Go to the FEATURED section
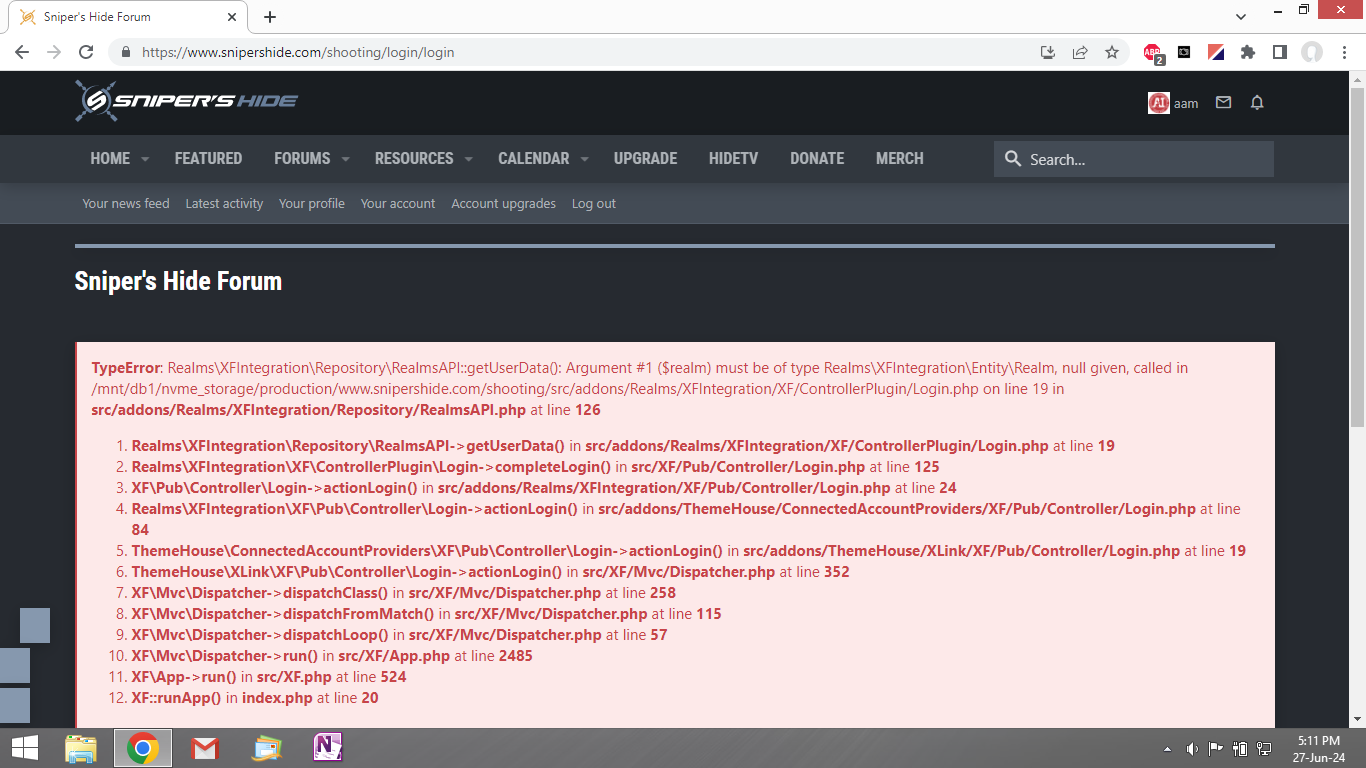This screenshot has width=1366, height=768. [208, 158]
